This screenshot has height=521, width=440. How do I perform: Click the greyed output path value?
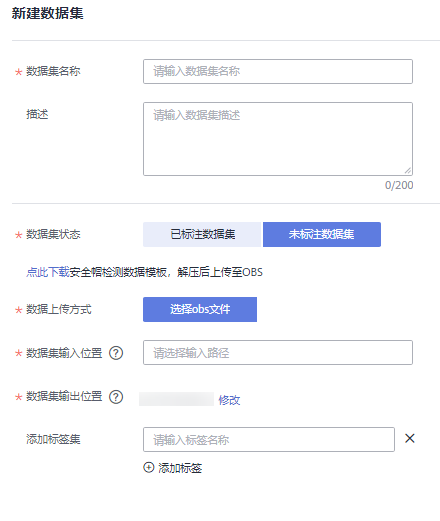pyautogui.click(x=176, y=399)
